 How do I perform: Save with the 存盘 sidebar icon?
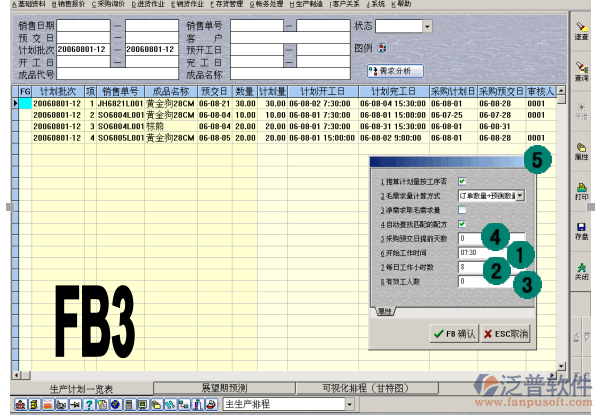(581, 229)
